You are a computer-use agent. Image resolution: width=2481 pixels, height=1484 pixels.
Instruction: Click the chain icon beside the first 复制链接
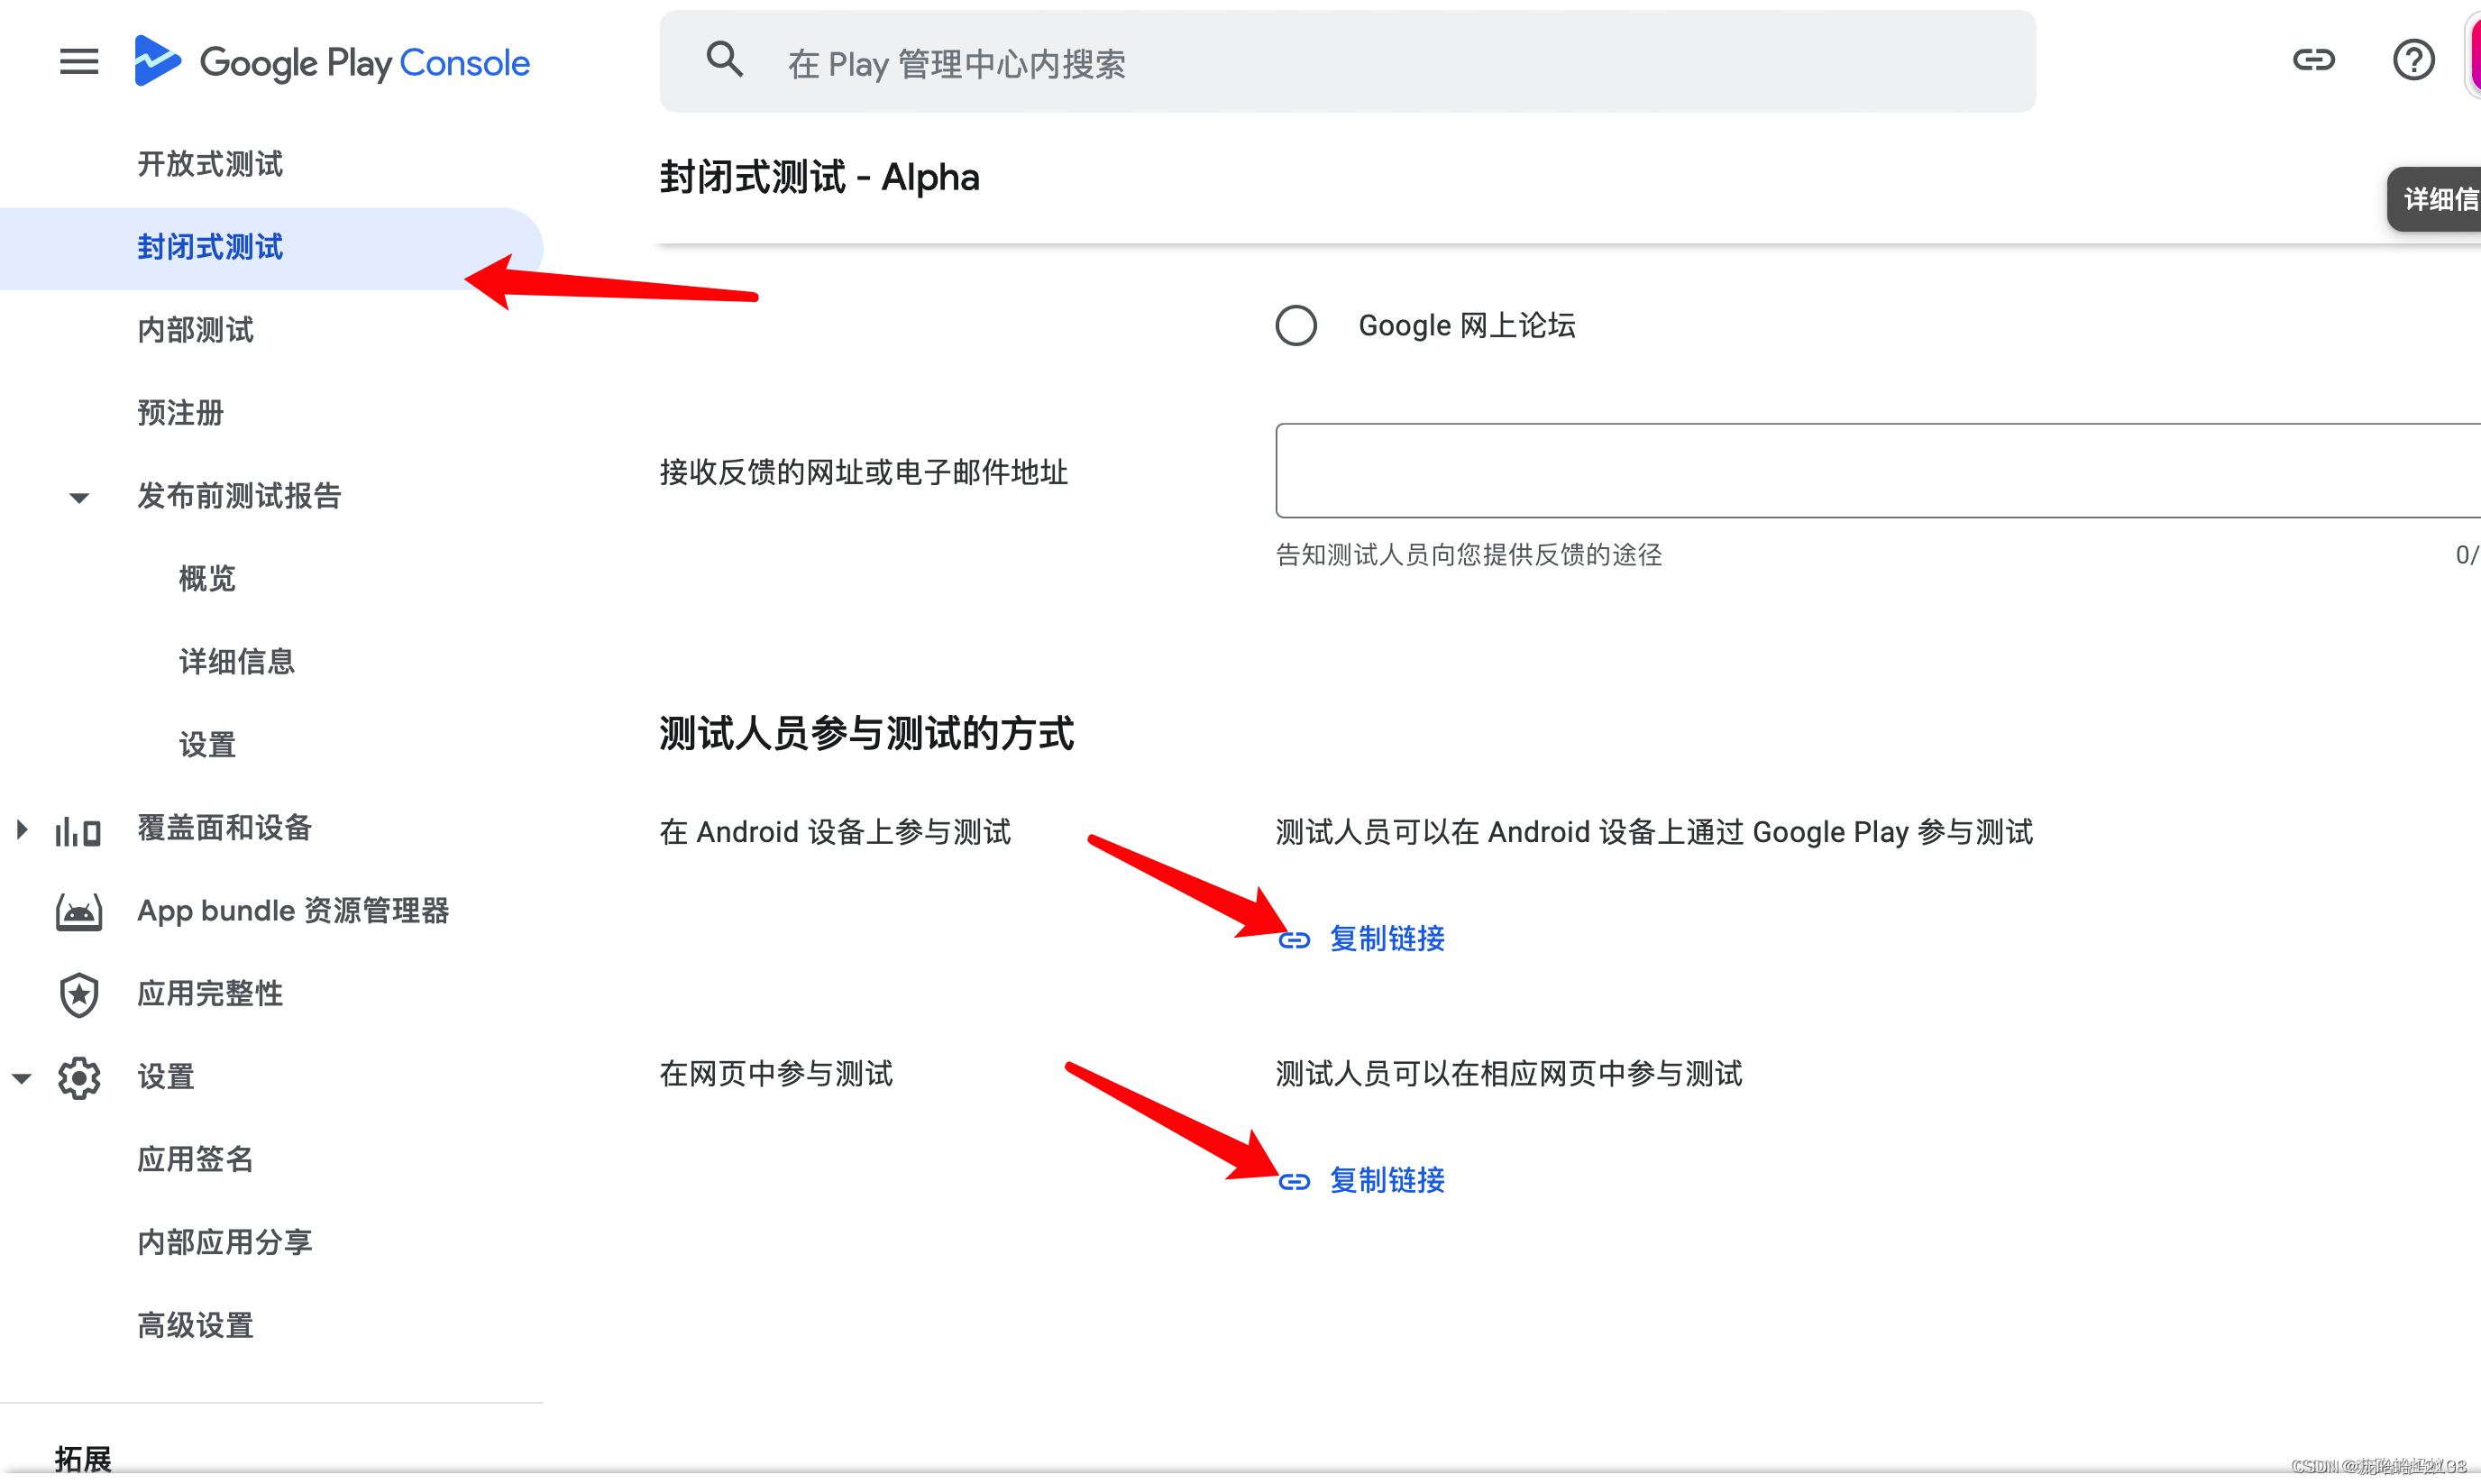(1295, 939)
